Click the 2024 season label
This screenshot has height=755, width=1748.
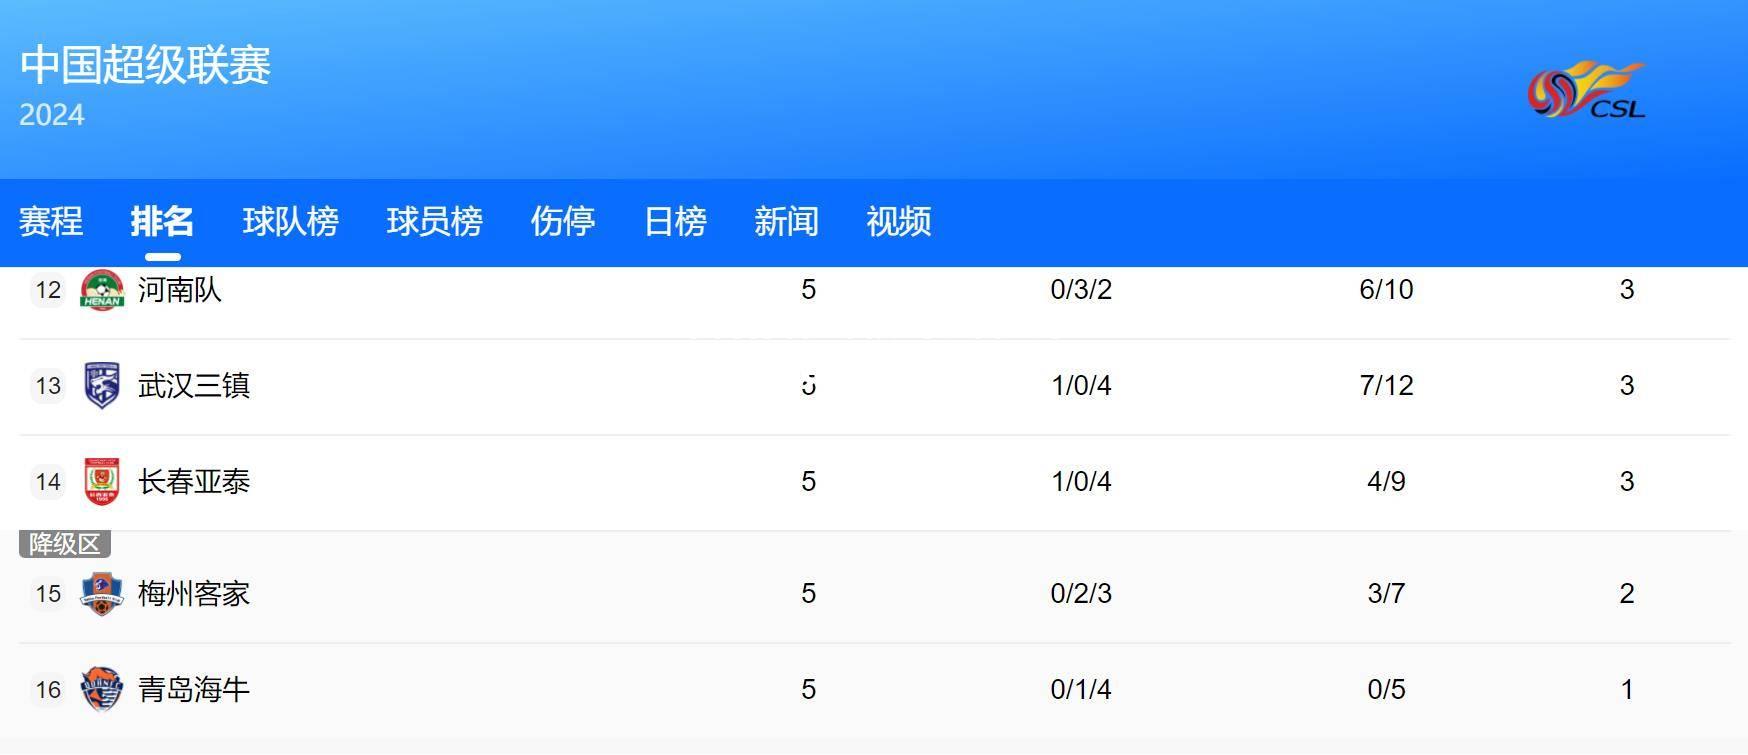click(x=52, y=115)
